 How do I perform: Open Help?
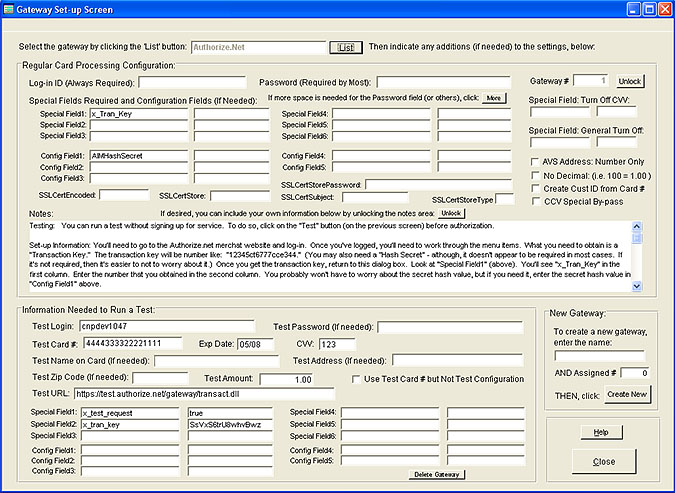tap(601, 432)
